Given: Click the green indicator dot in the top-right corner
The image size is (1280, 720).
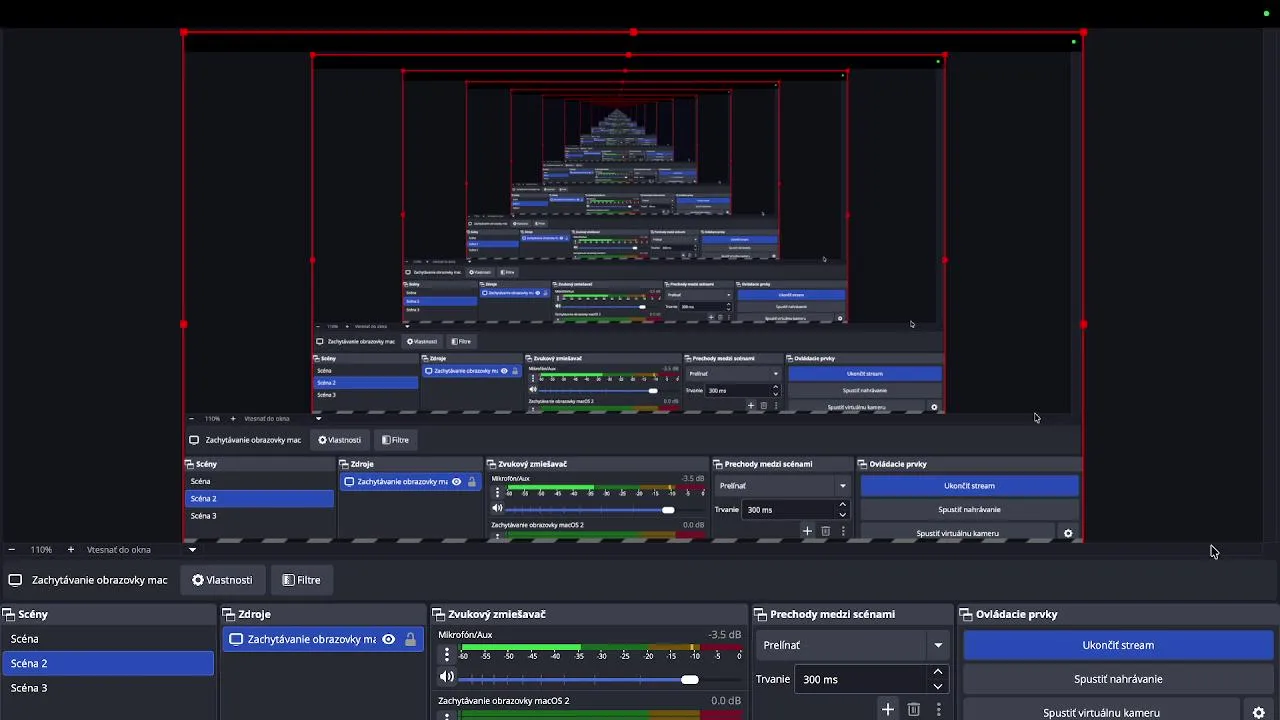Looking at the screenshot, I should (x=1266, y=13).
